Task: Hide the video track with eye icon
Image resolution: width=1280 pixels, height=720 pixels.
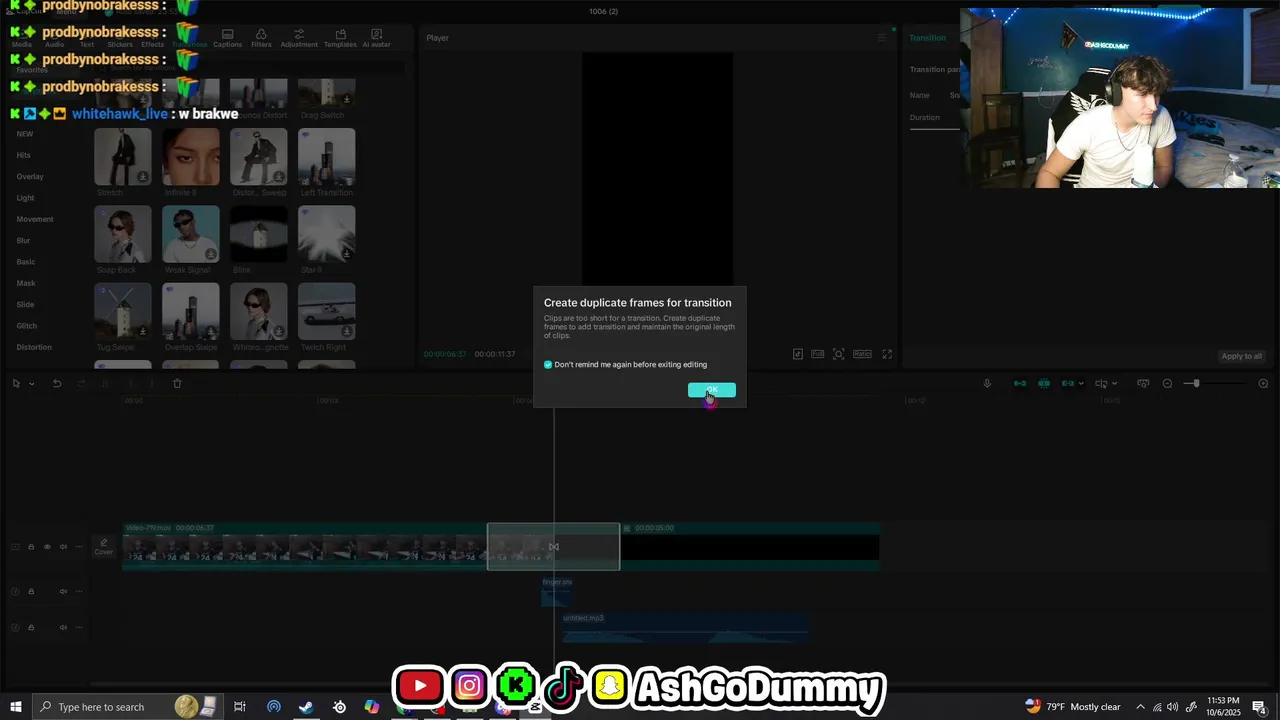Action: (x=47, y=547)
